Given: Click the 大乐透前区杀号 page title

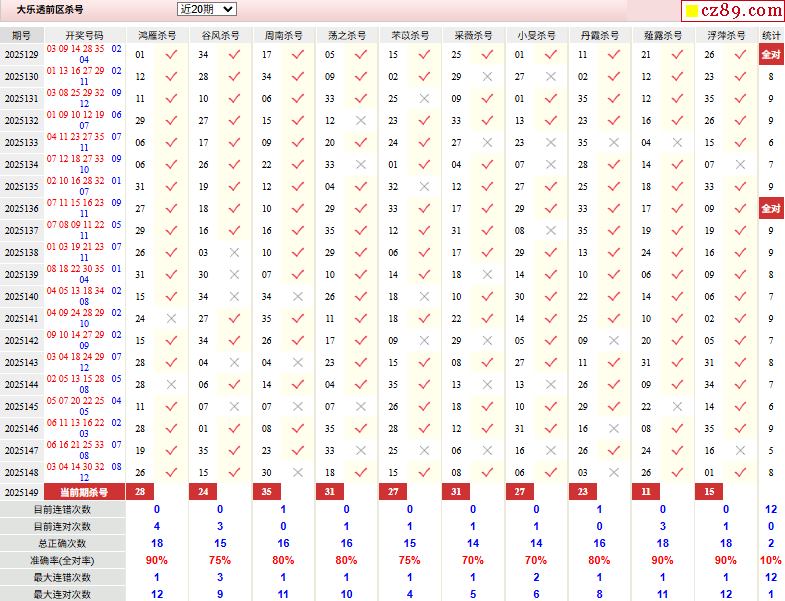Looking at the screenshot, I should pyautogui.click(x=50, y=9).
